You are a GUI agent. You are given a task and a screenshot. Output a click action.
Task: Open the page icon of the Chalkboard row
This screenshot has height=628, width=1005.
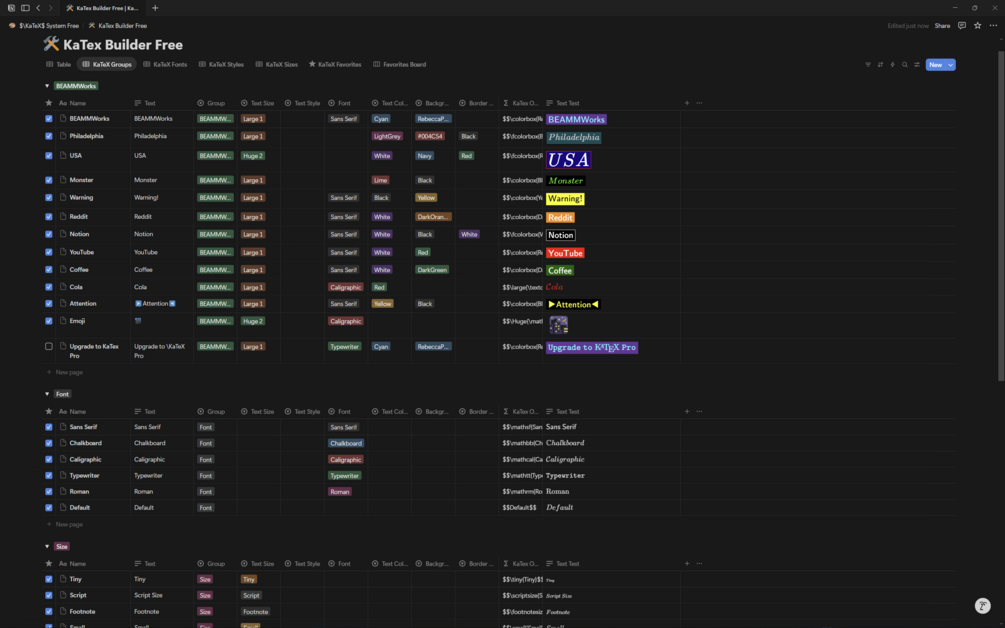coord(63,443)
